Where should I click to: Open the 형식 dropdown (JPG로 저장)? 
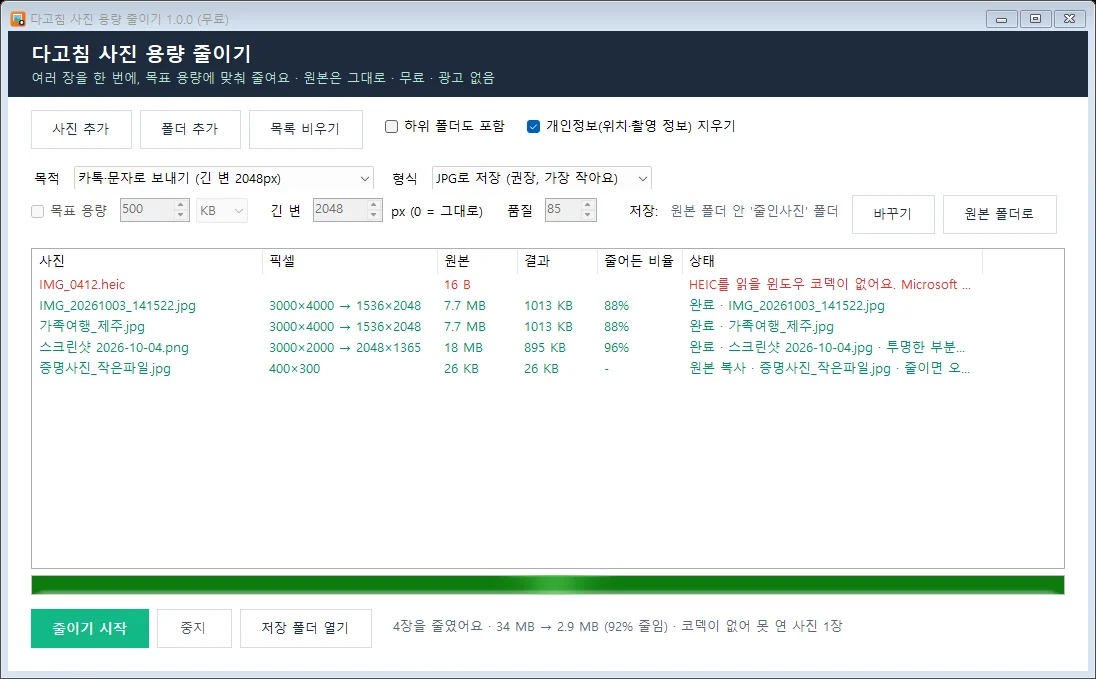point(542,178)
